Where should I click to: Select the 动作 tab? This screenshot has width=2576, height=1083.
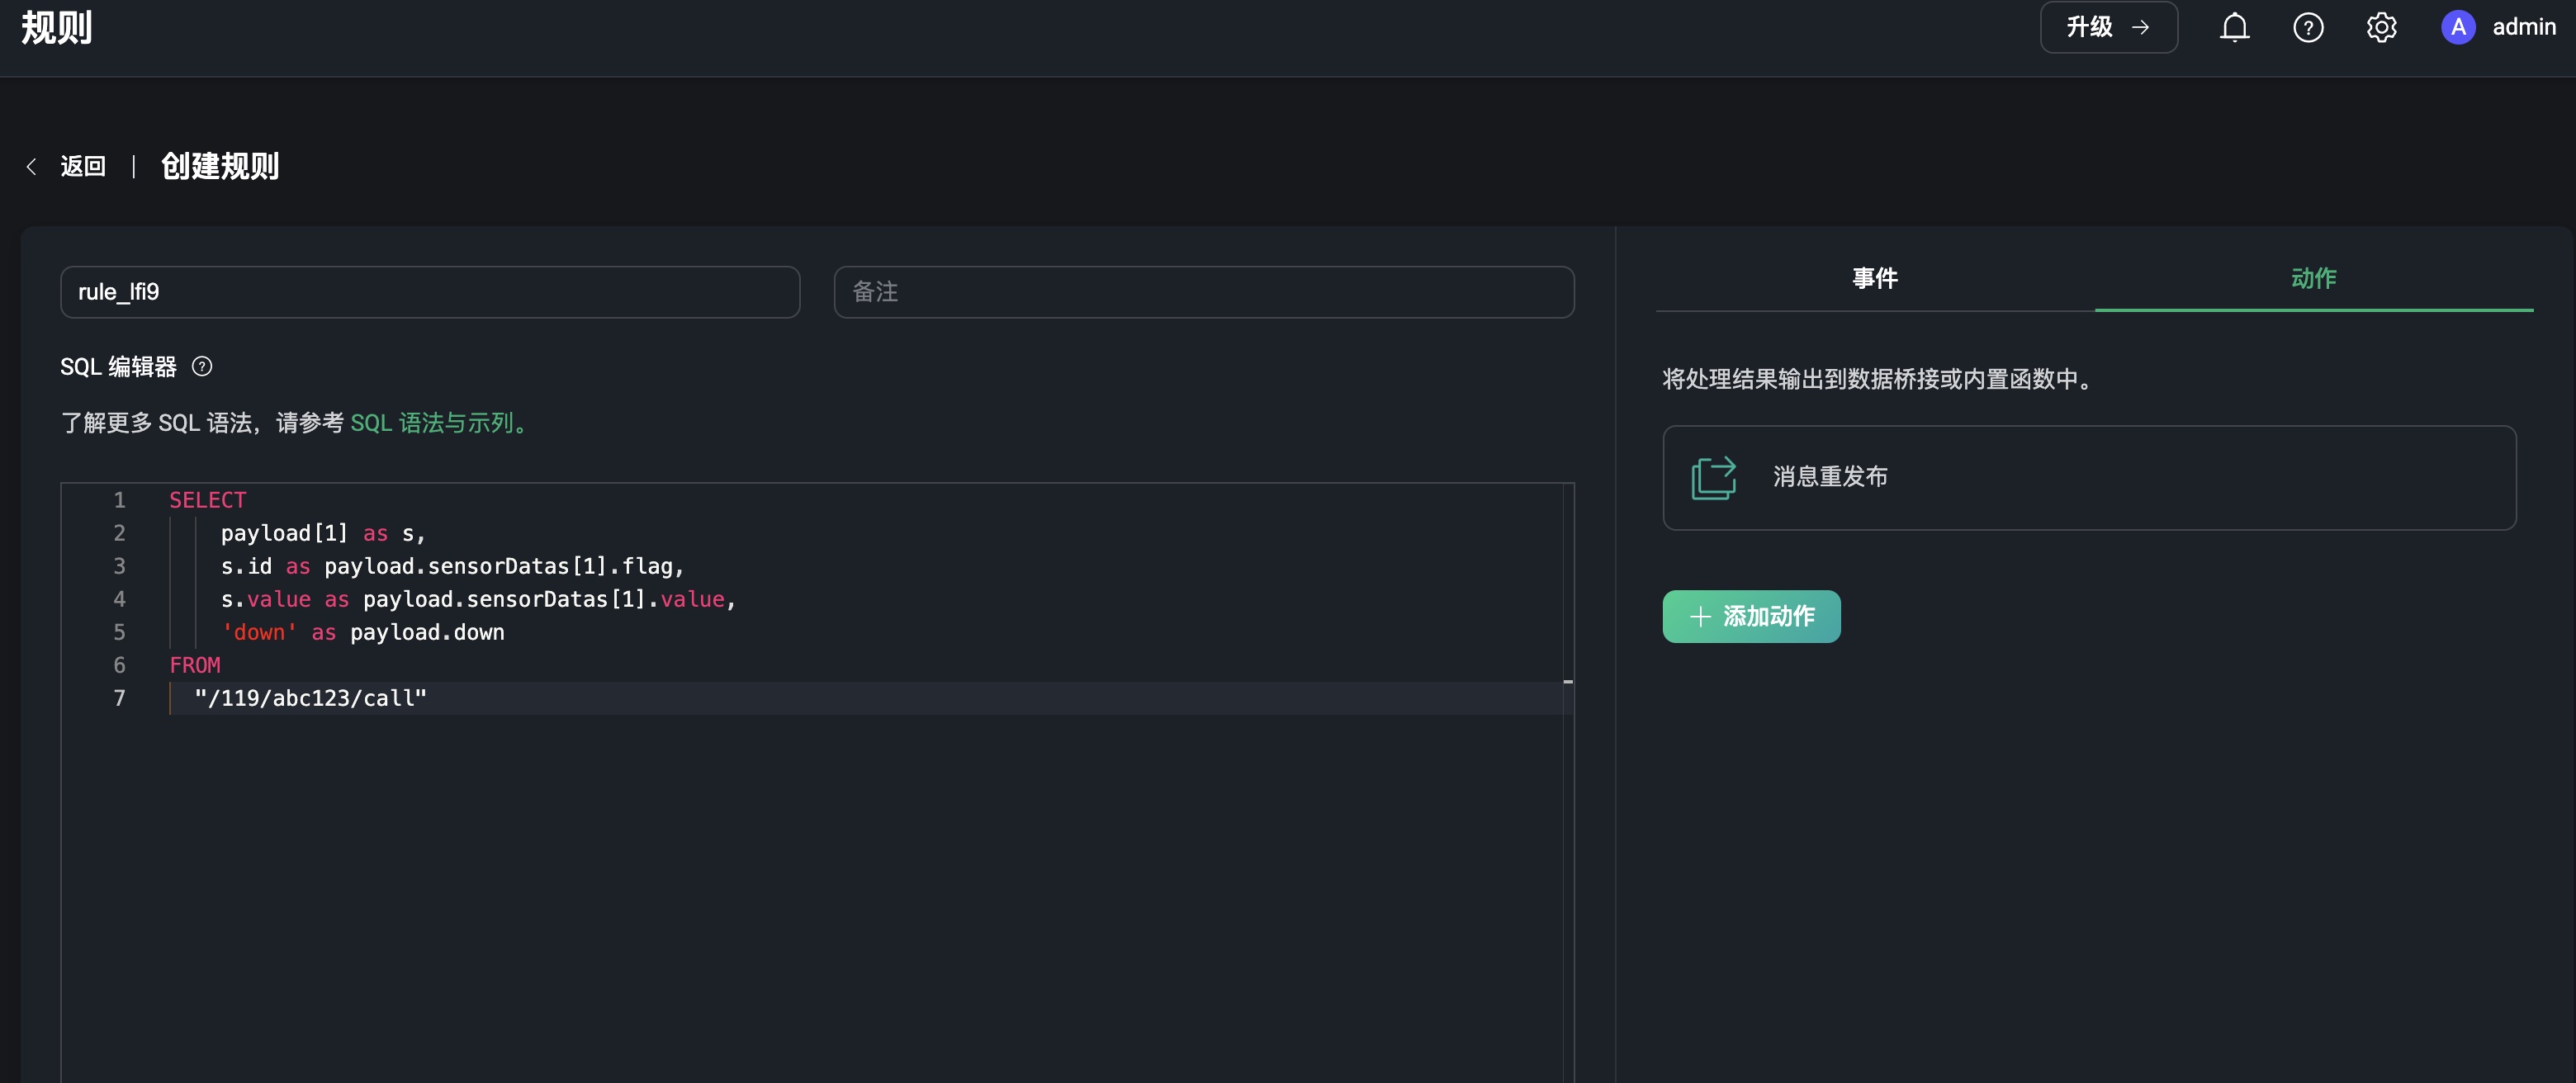(2313, 278)
